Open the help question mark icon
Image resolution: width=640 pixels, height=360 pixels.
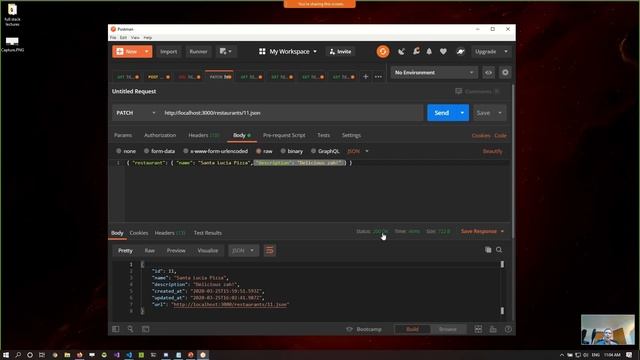click(x=508, y=329)
